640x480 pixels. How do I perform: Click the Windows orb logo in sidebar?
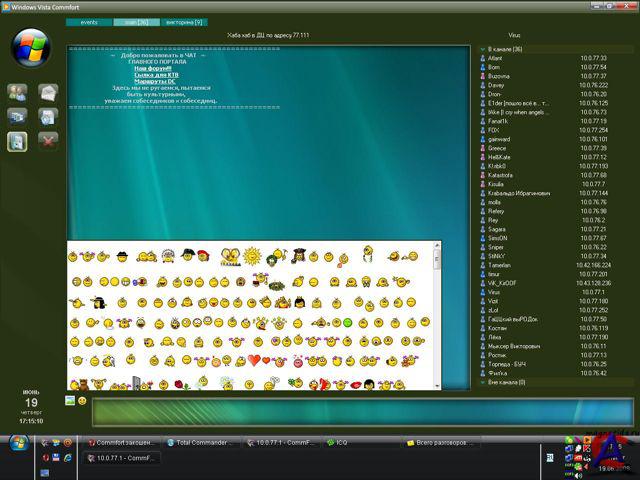click(32, 45)
